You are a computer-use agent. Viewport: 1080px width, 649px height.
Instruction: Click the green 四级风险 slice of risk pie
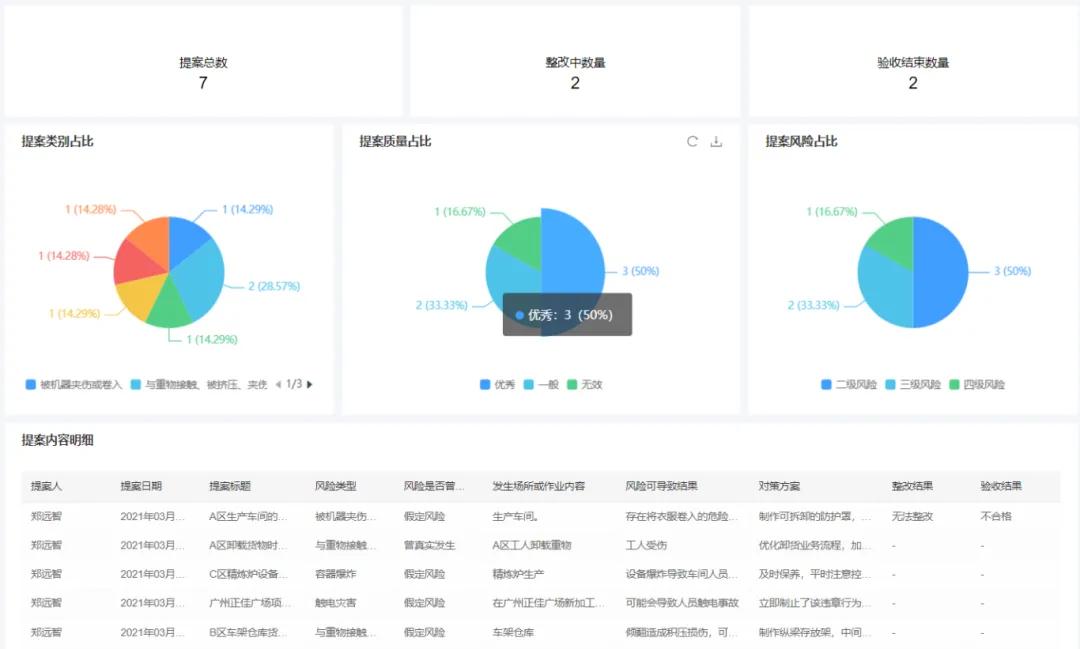[894, 241]
